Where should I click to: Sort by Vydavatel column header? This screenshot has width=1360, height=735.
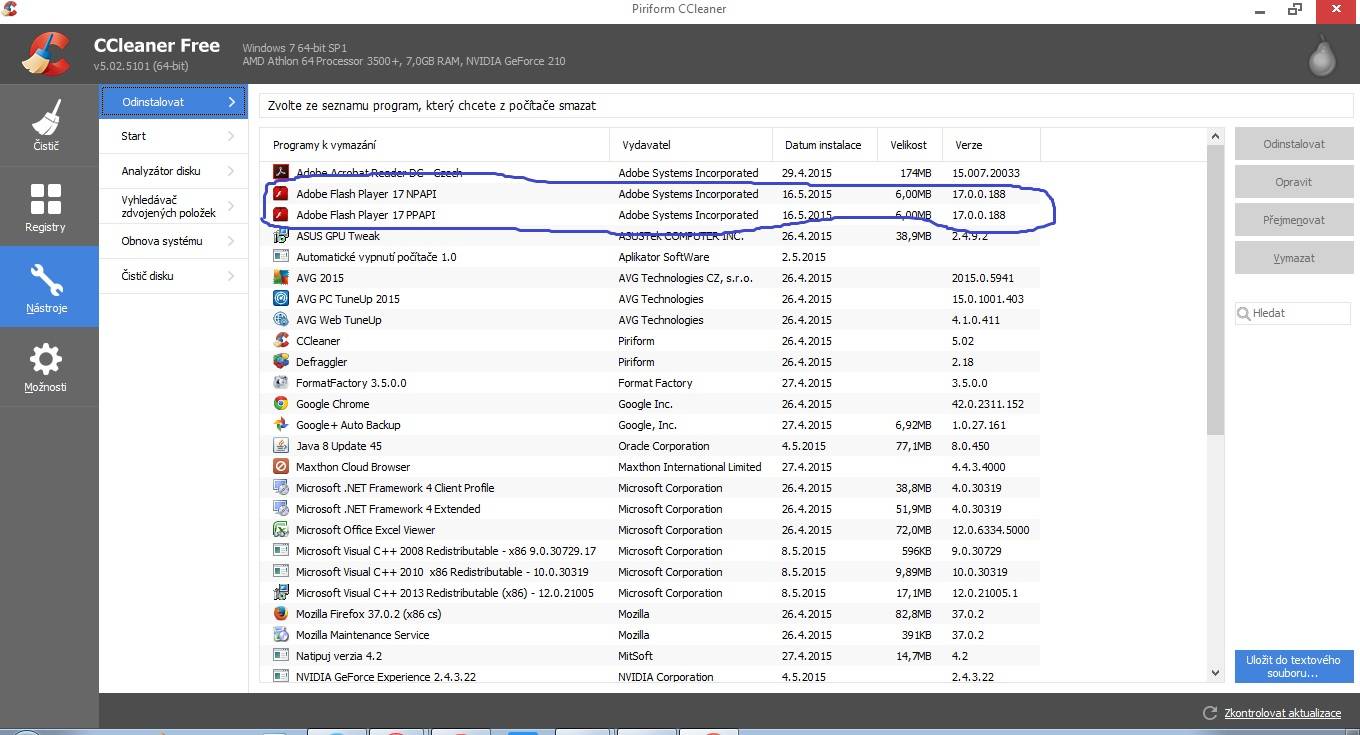pos(691,145)
